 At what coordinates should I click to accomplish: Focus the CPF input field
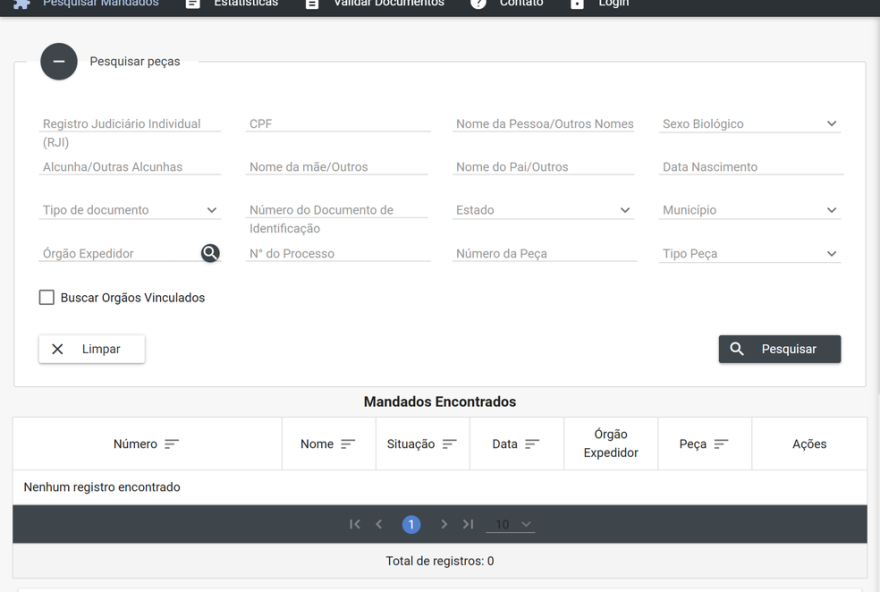point(338,124)
